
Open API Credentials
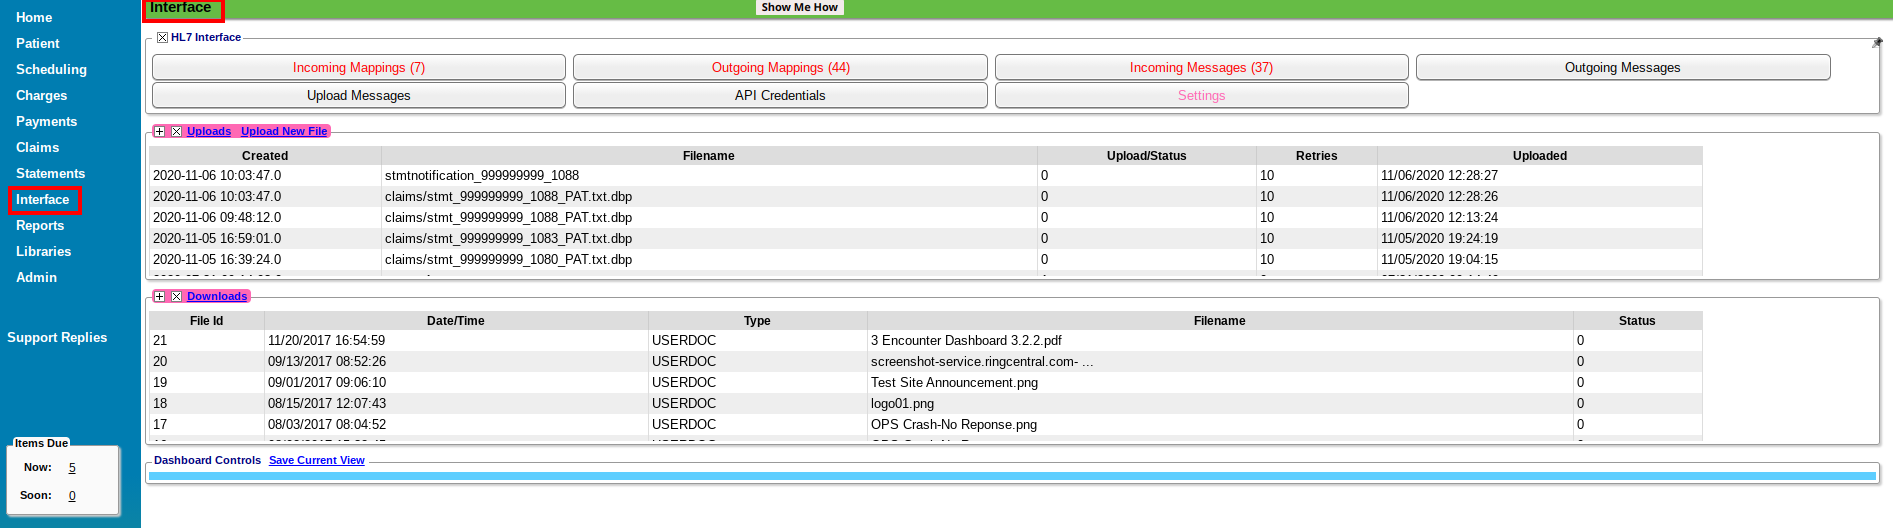(x=780, y=96)
